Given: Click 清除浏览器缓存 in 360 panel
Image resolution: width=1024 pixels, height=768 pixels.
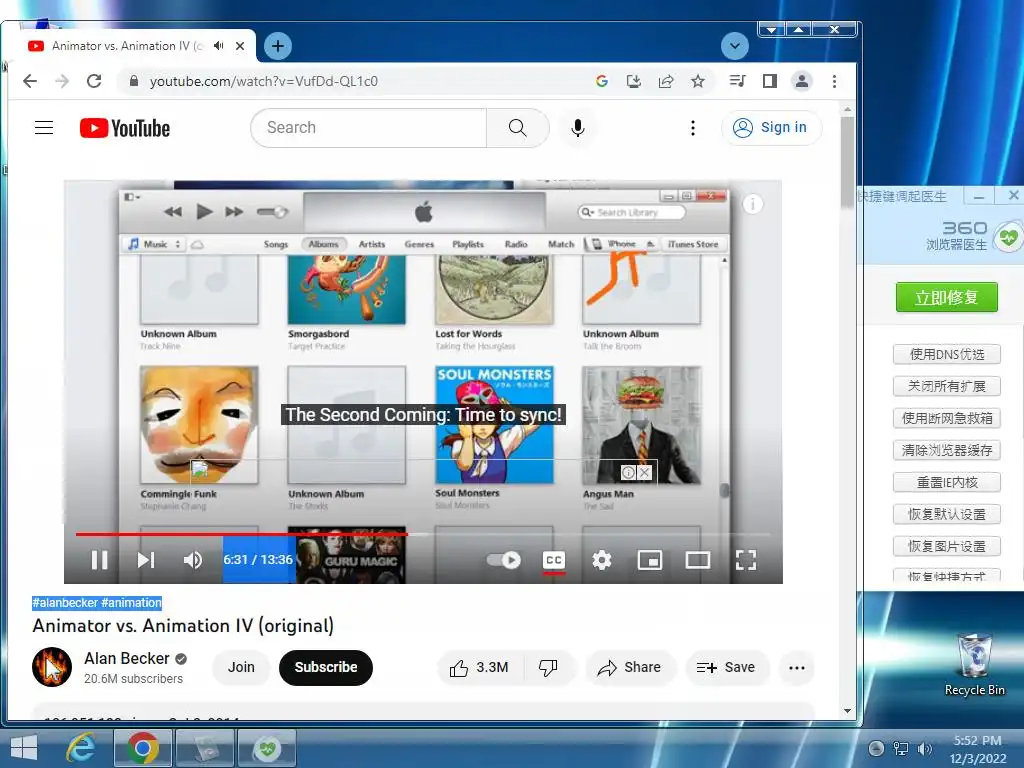Looking at the screenshot, I should point(946,450).
